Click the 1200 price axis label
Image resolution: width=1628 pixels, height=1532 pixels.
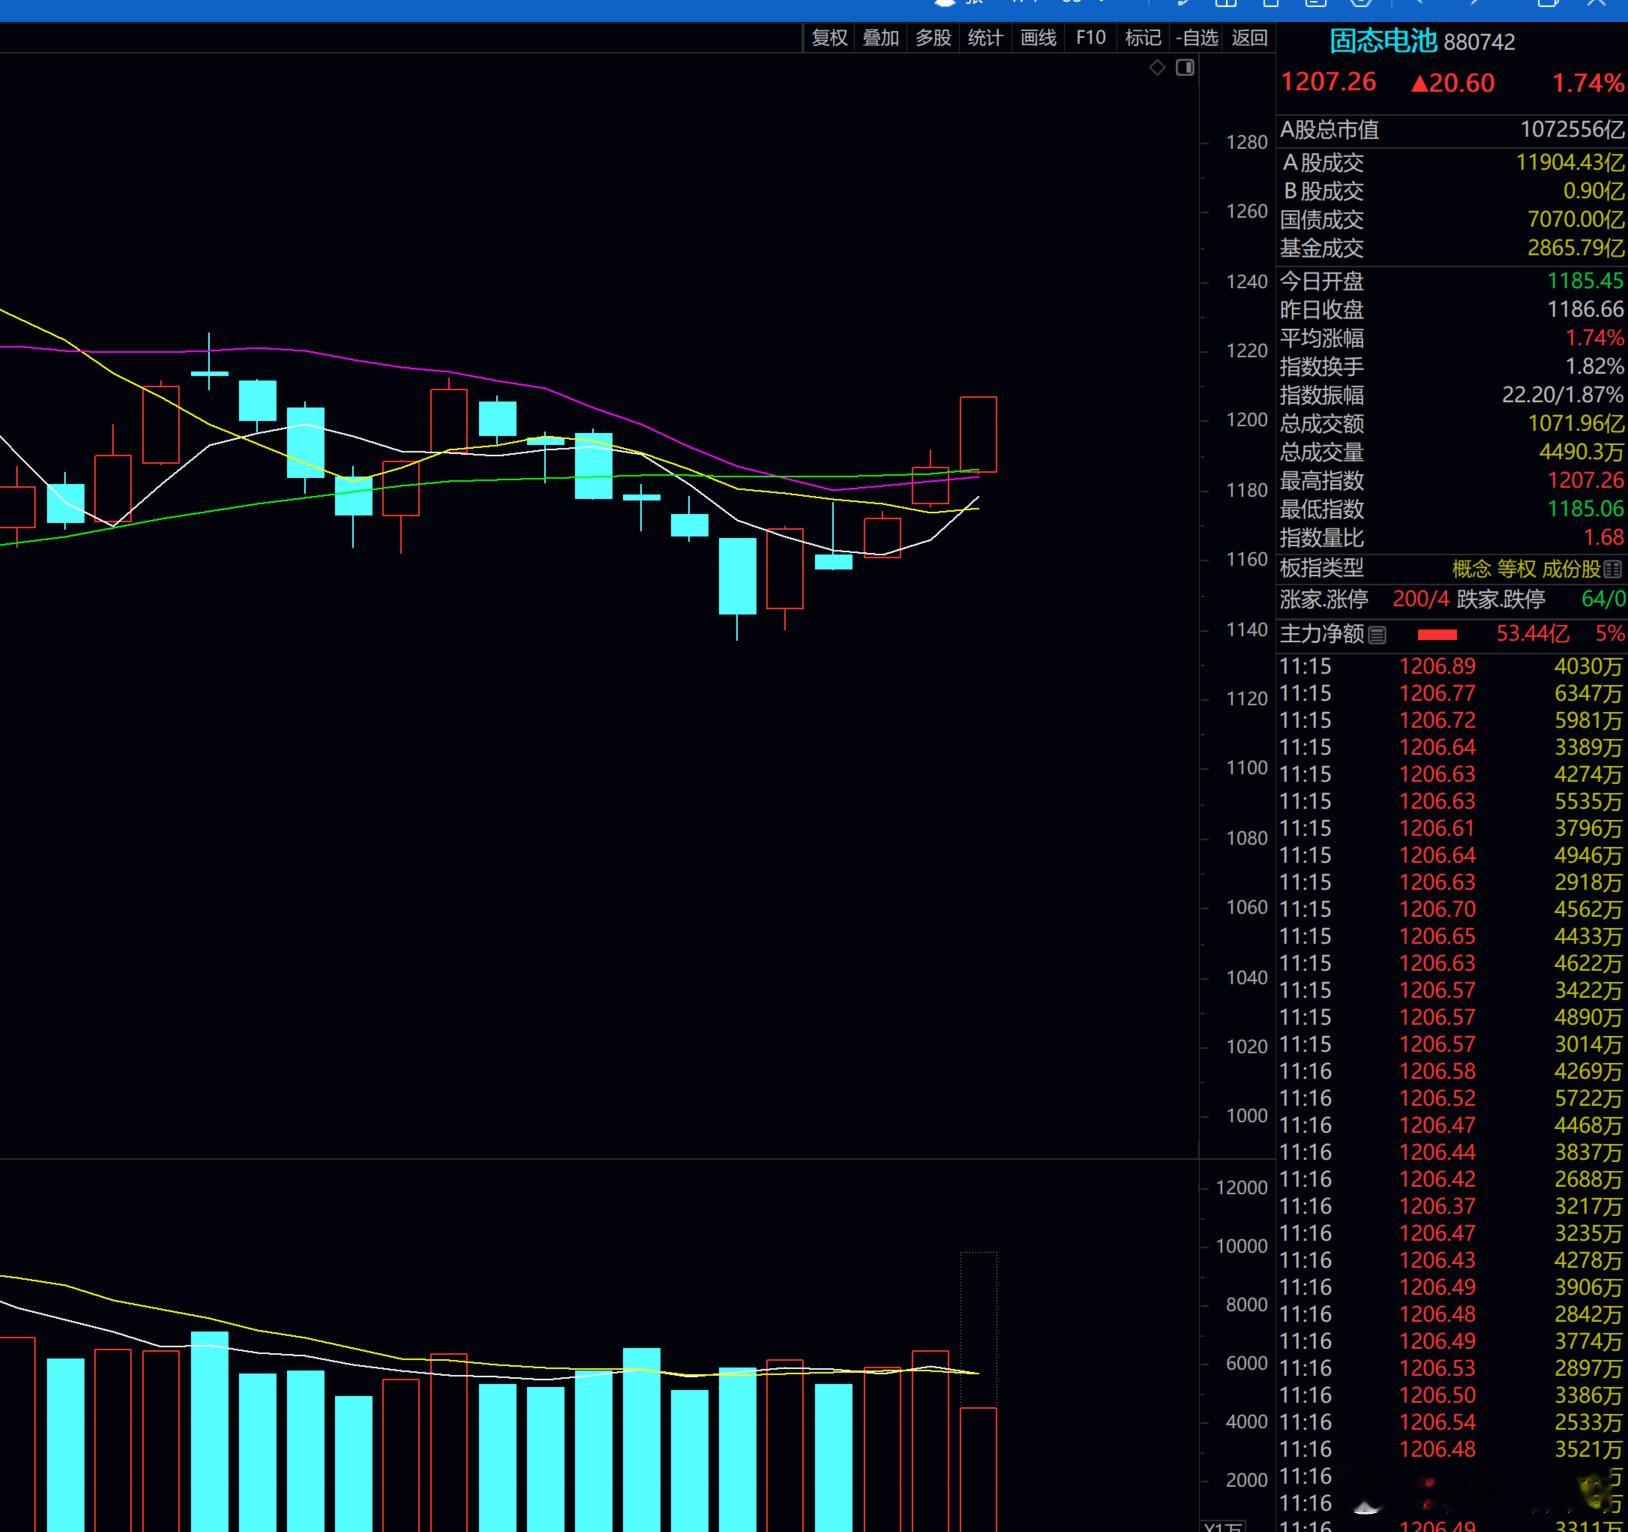pyautogui.click(x=1247, y=420)
